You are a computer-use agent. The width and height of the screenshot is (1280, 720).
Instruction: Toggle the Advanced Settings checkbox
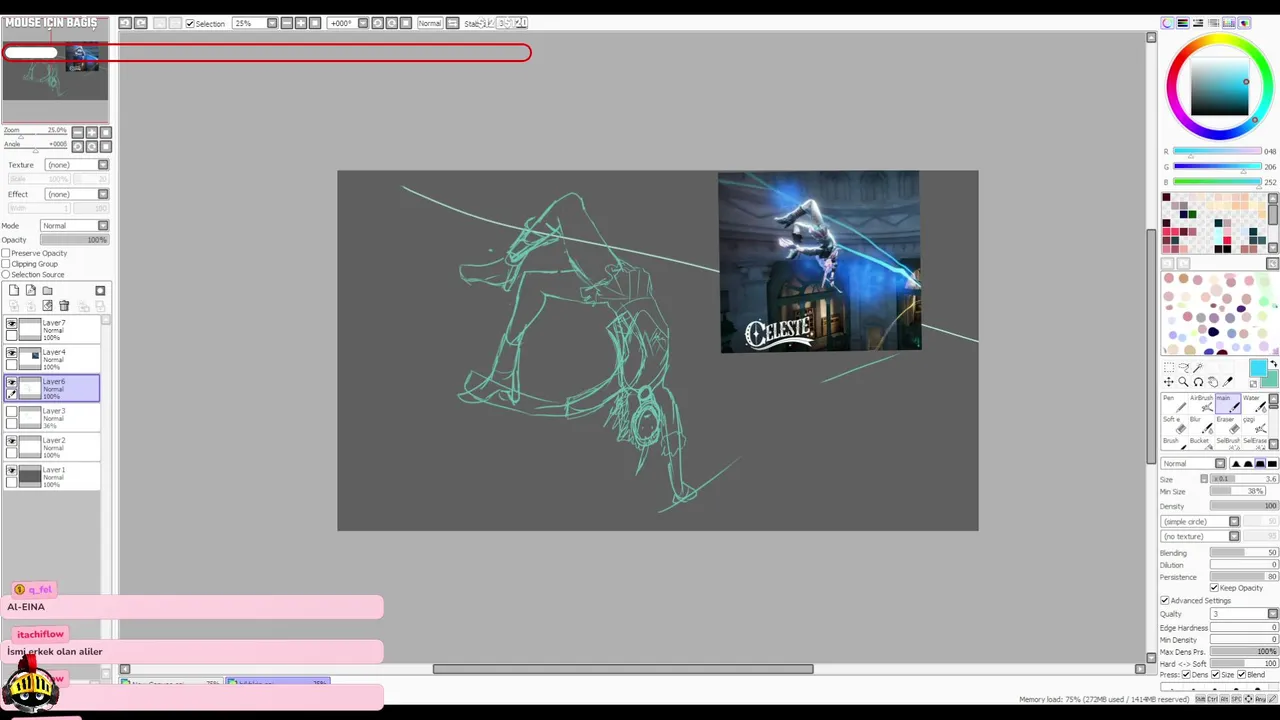pyautogui.click(x=1164, y=601)
